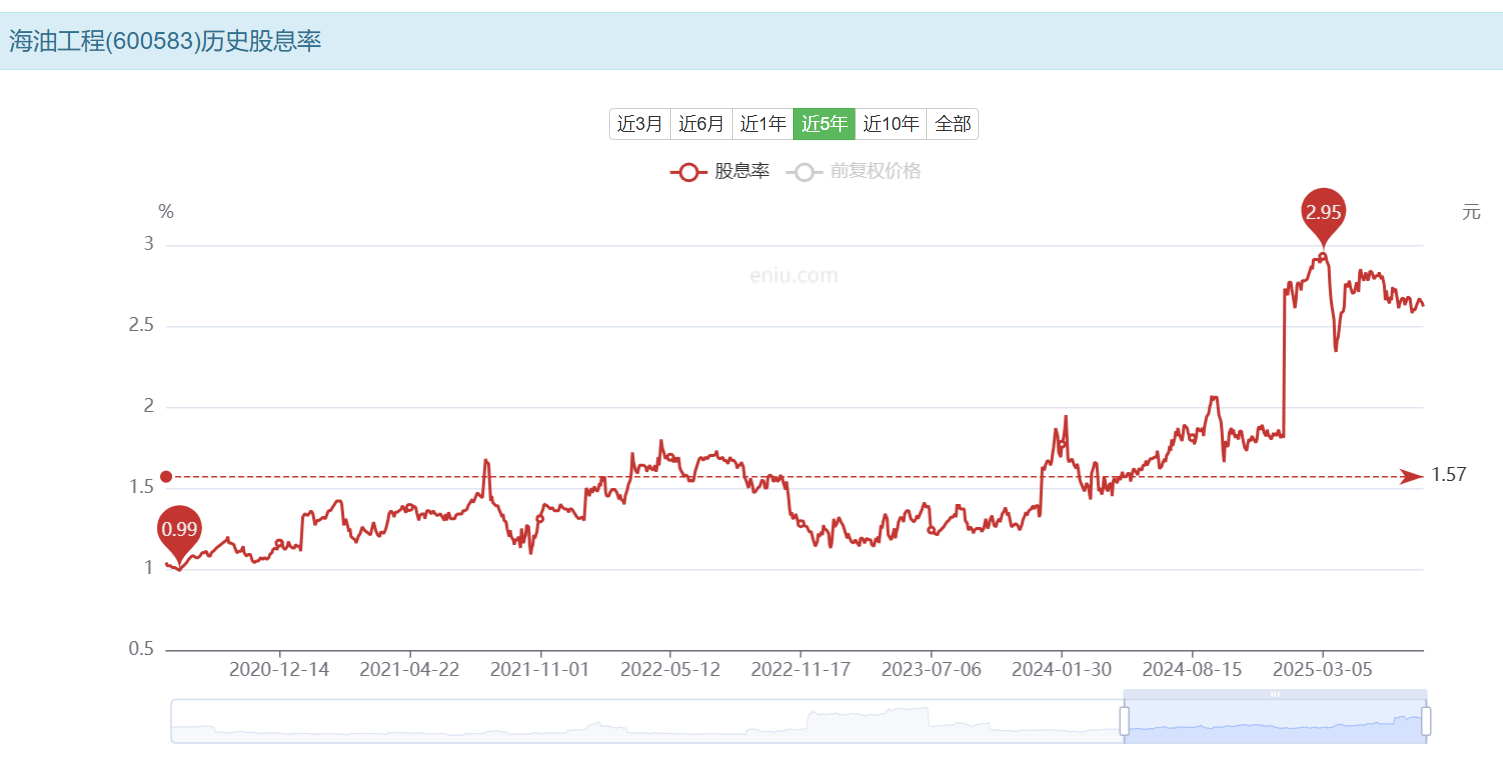The width and height of the screenshot is (1503, 774).
Task: Click the 2021-04-22 axis date label
Action: [409, 669]
